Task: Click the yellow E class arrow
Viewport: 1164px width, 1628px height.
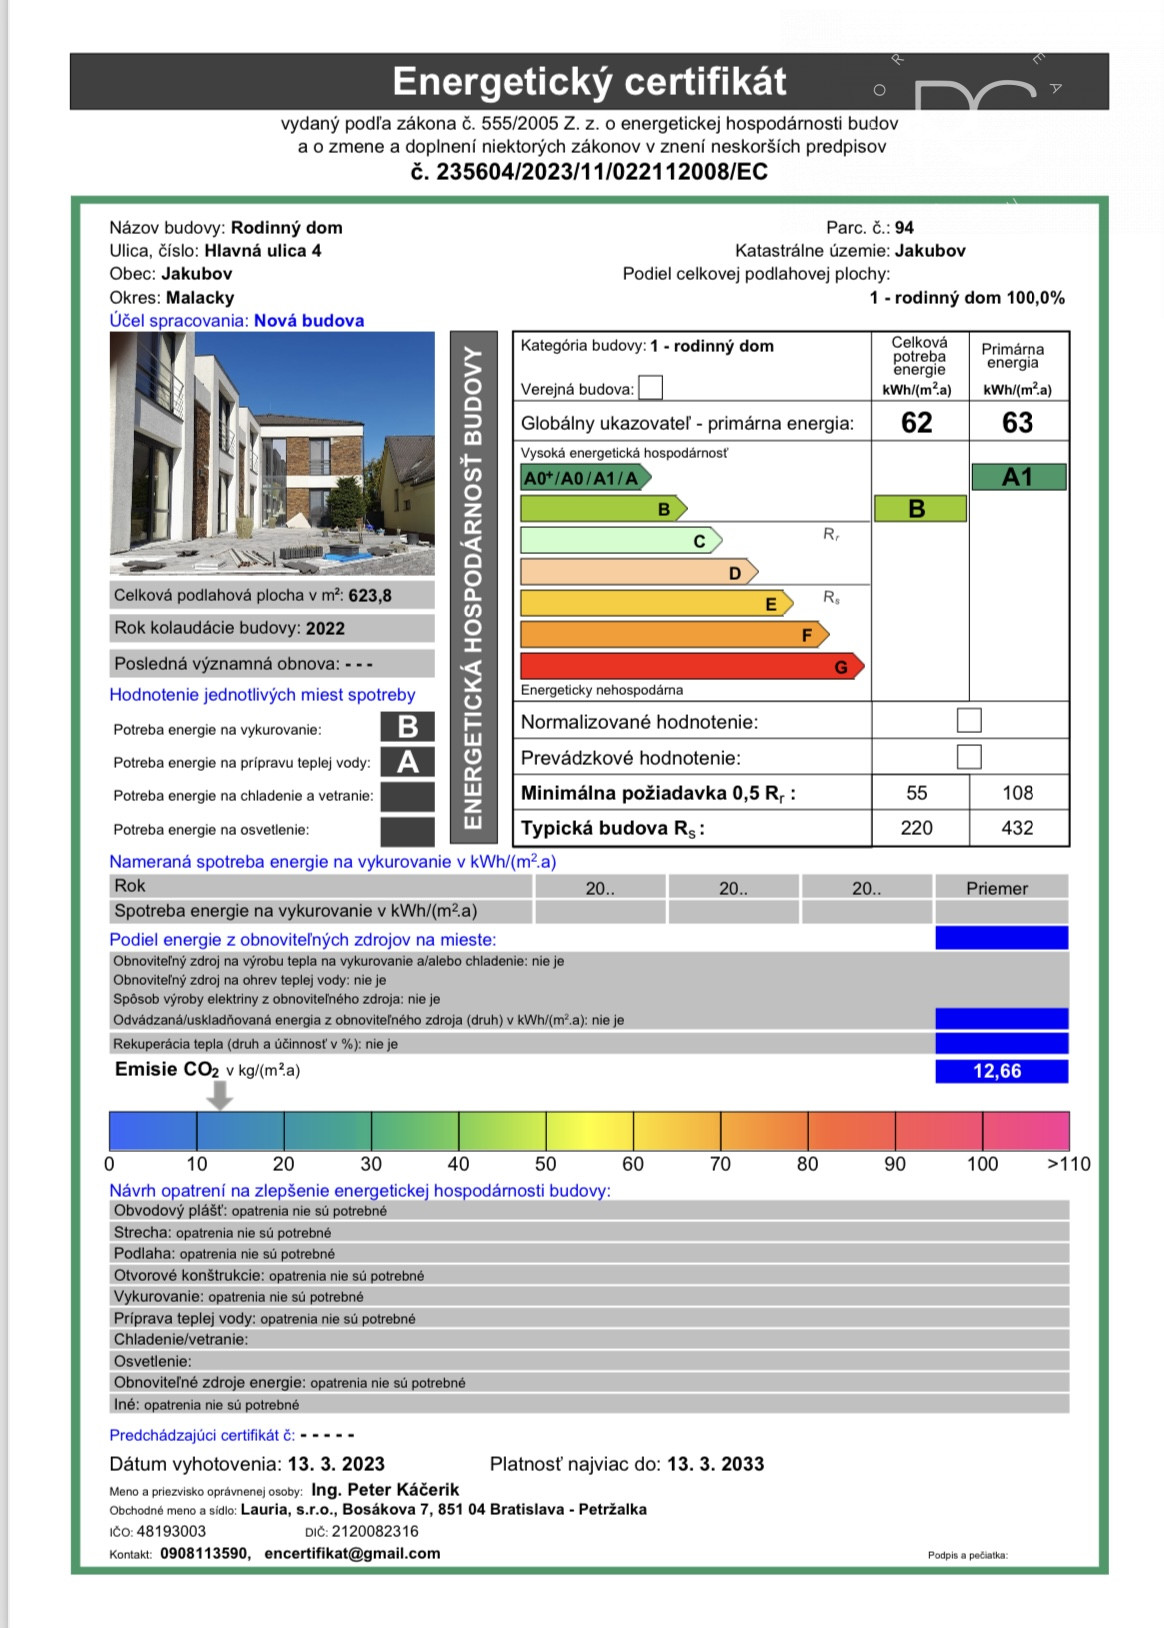Action: point(657,603)
